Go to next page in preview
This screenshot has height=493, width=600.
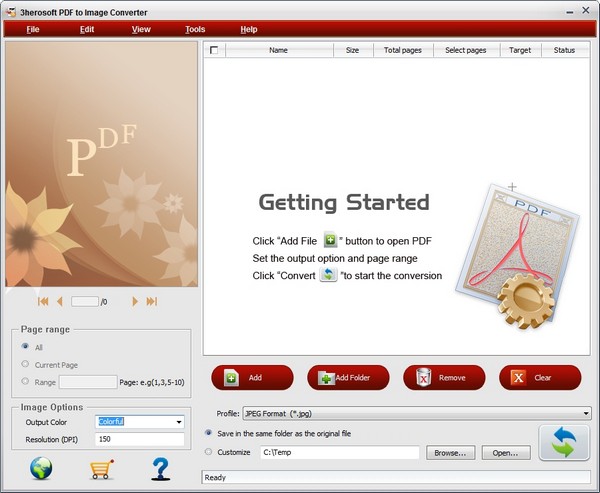[135, 301]
